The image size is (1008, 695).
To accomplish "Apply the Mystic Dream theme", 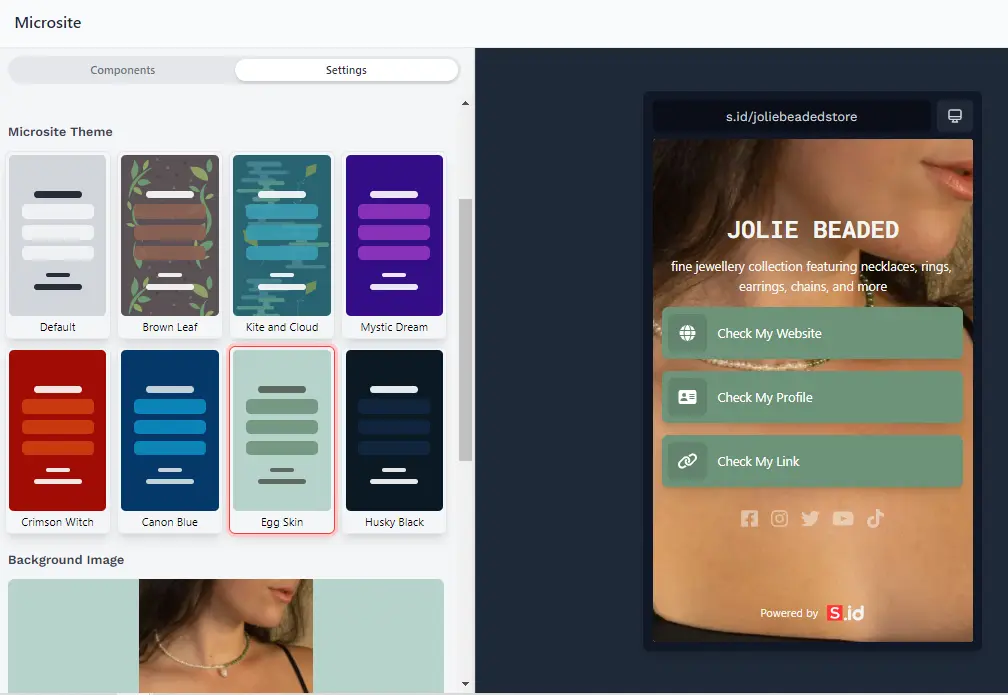I will click(x=394, y=245).
